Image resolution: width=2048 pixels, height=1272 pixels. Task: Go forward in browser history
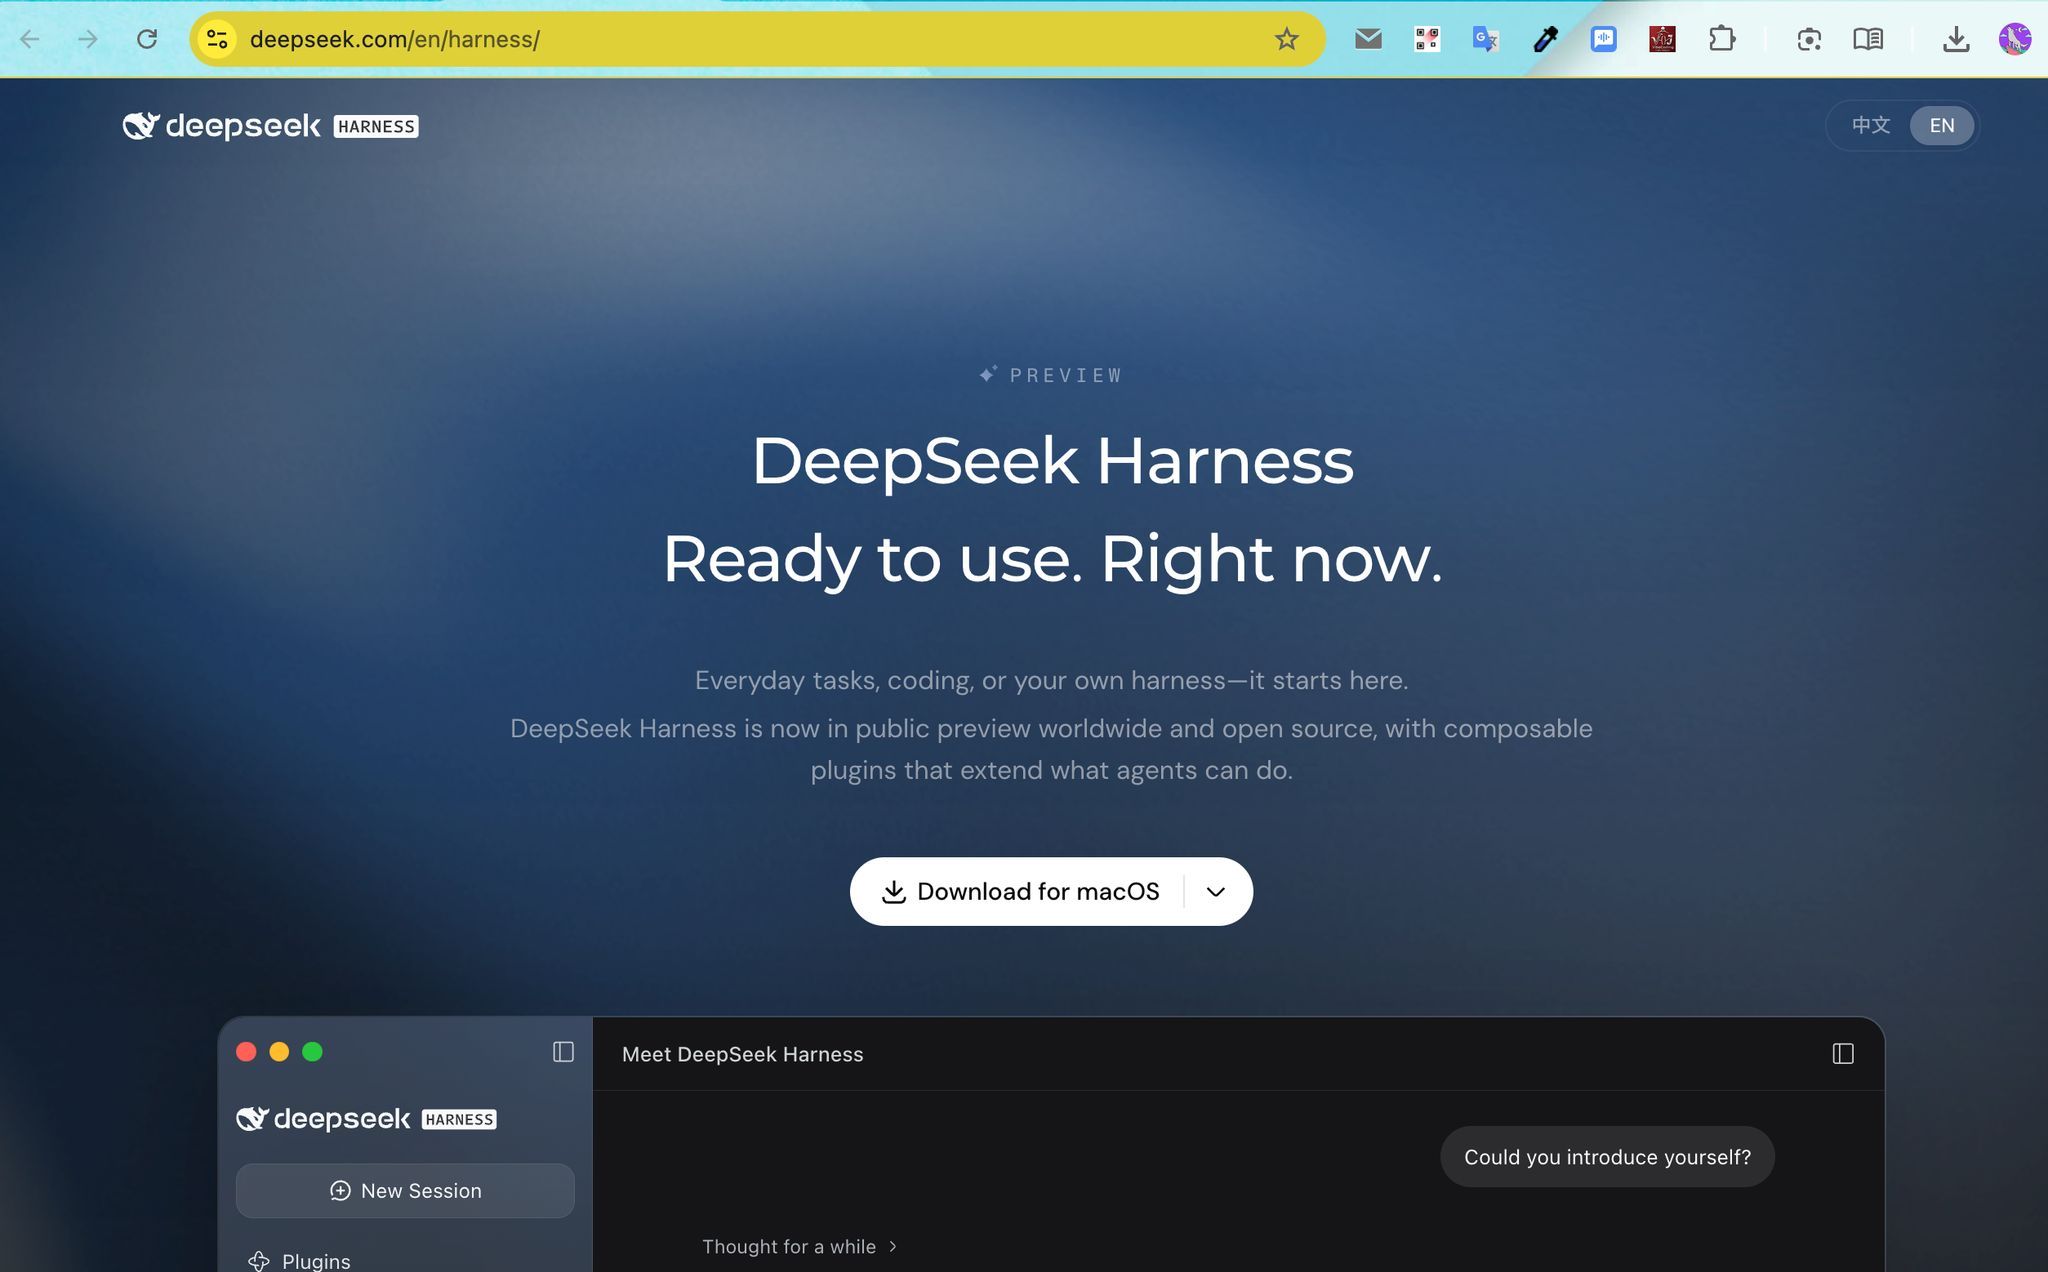[88, 39]
